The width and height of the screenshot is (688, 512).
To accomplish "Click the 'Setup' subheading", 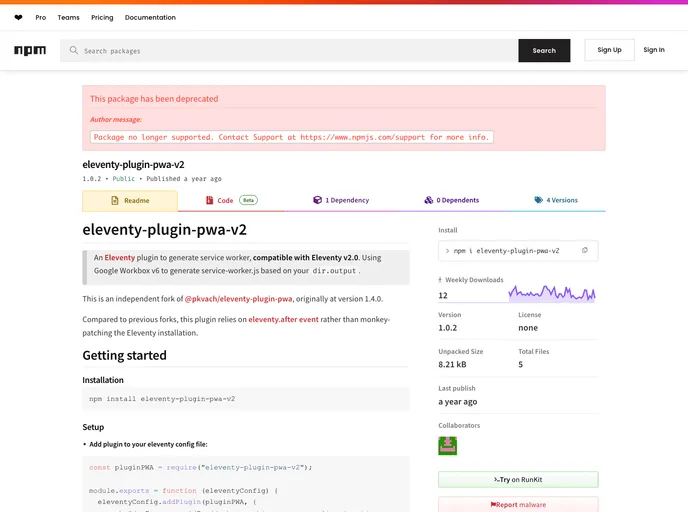I will (93, 427).
